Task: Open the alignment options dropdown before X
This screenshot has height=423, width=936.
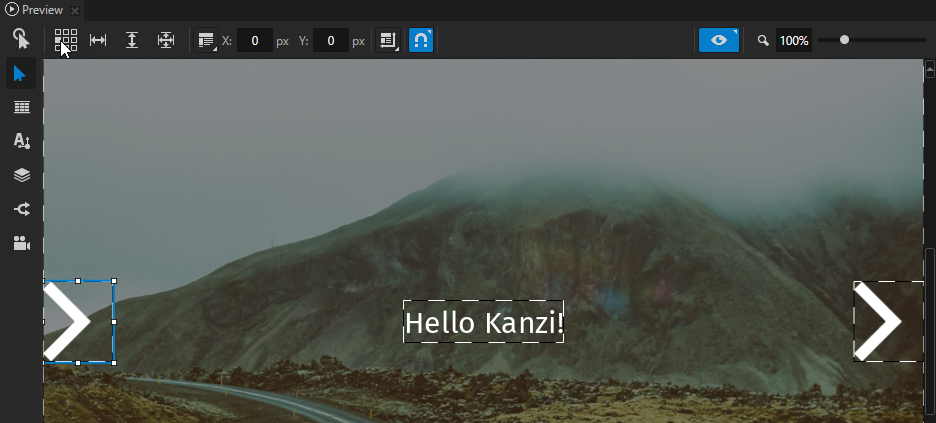Action: coord(206,41)
